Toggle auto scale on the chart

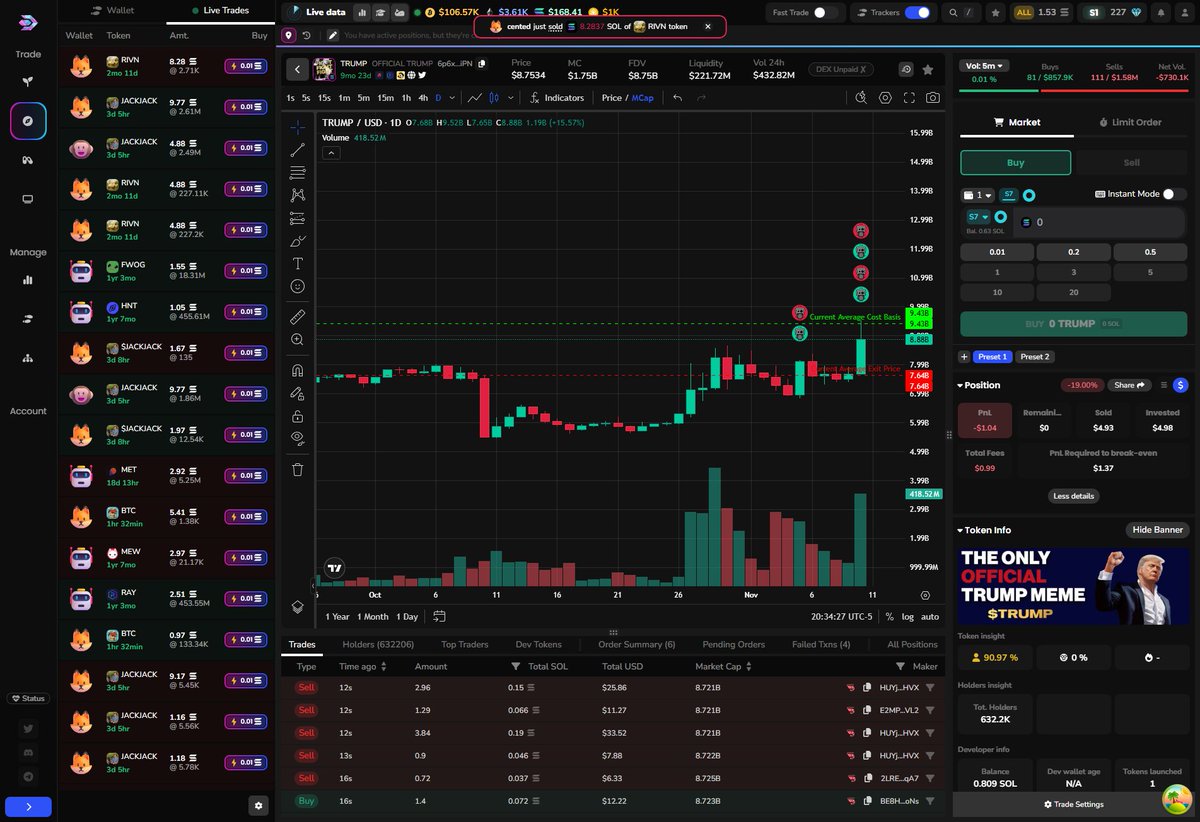point(929,617)
